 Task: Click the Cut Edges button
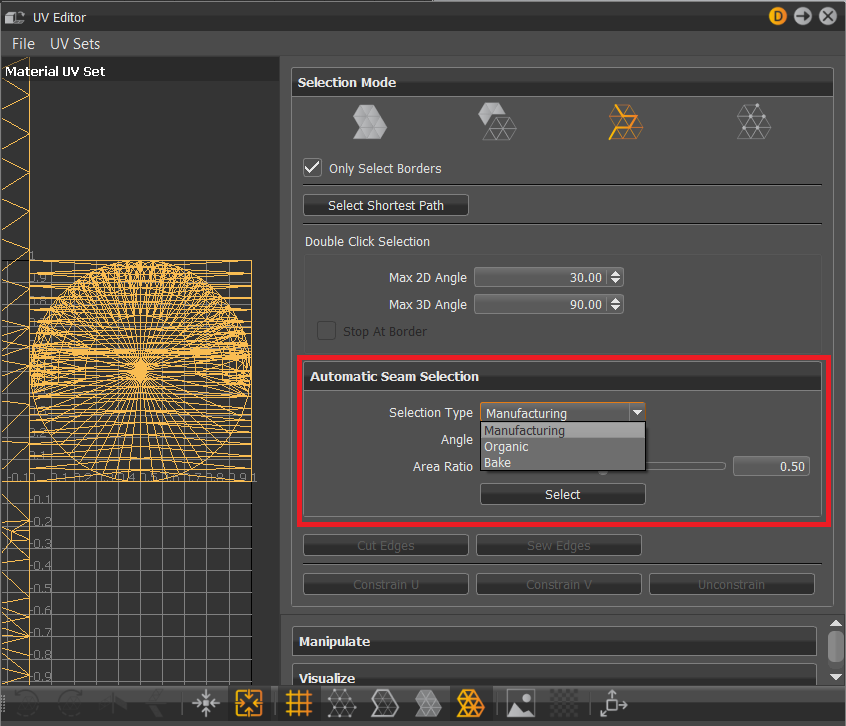[x=386, y=545]
